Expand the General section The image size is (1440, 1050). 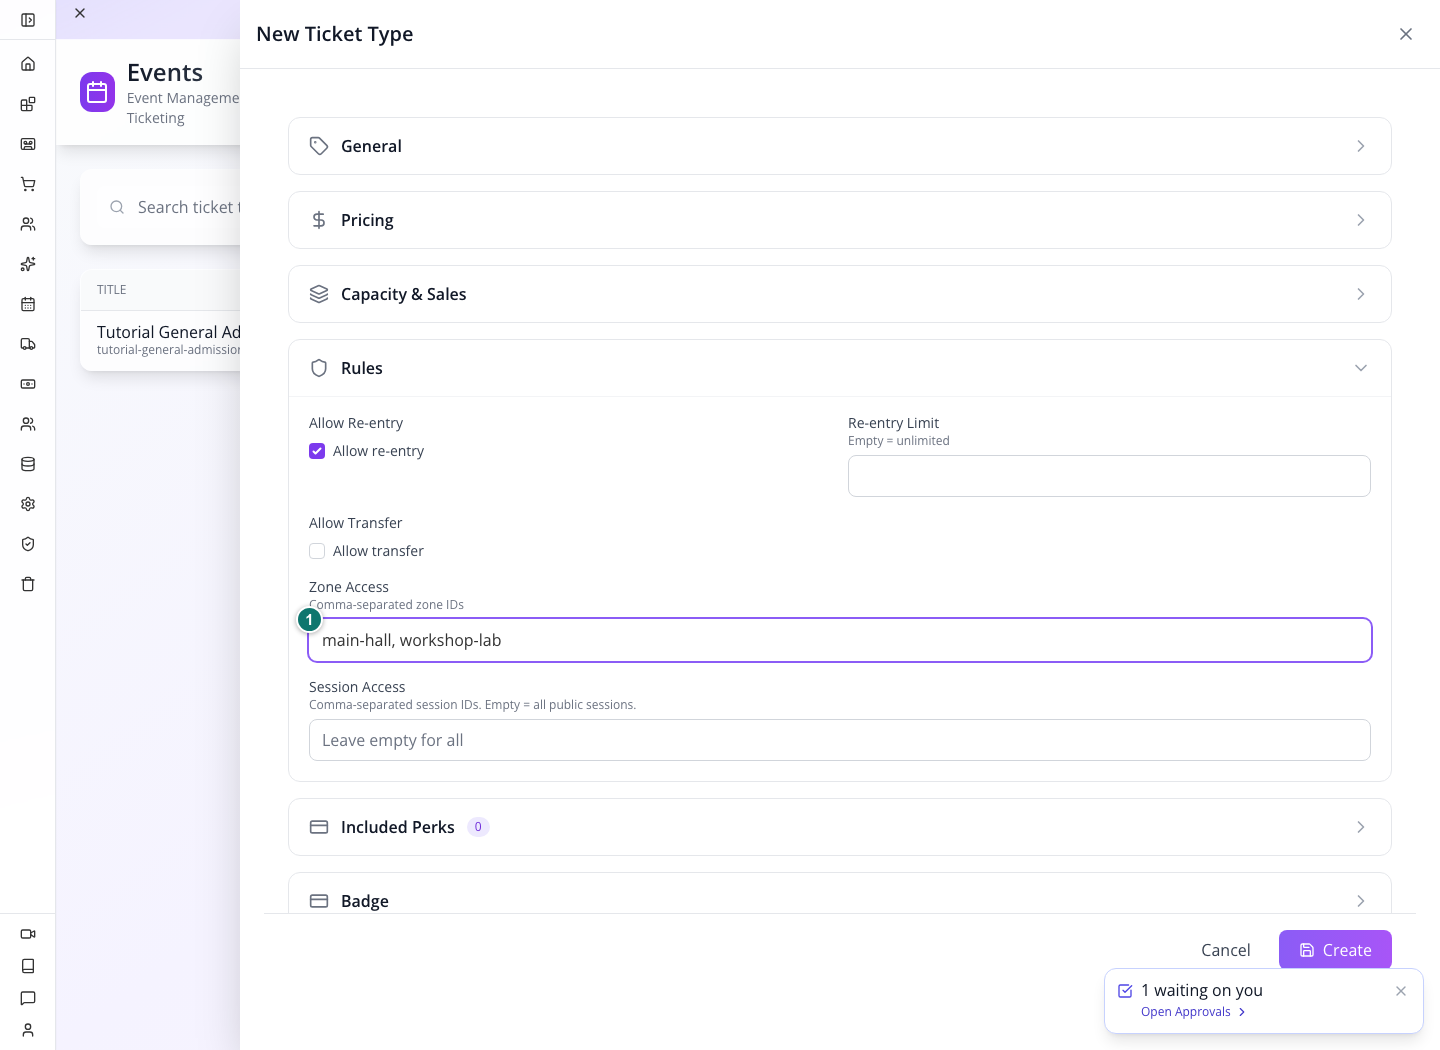click(840, 146)
